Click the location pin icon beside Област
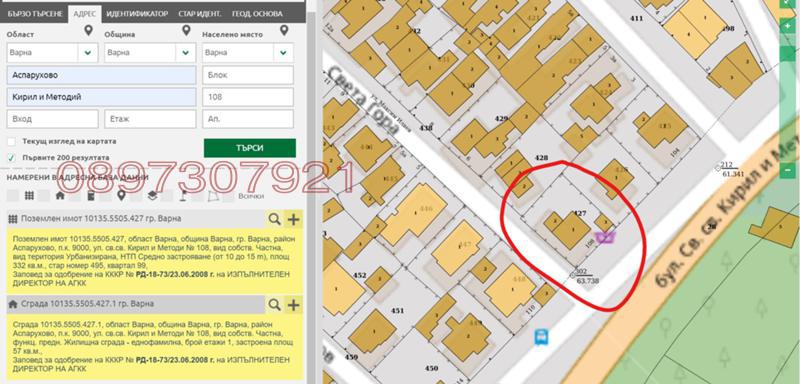 (89, 31)
